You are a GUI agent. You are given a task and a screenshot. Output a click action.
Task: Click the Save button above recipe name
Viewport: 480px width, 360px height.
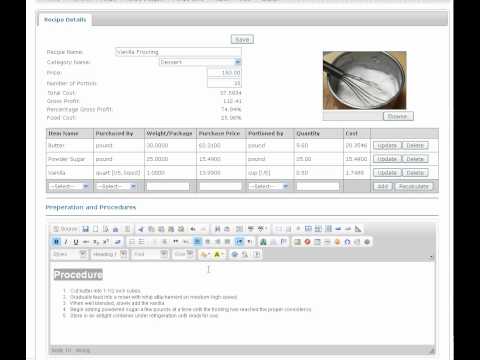click(242, 39)
